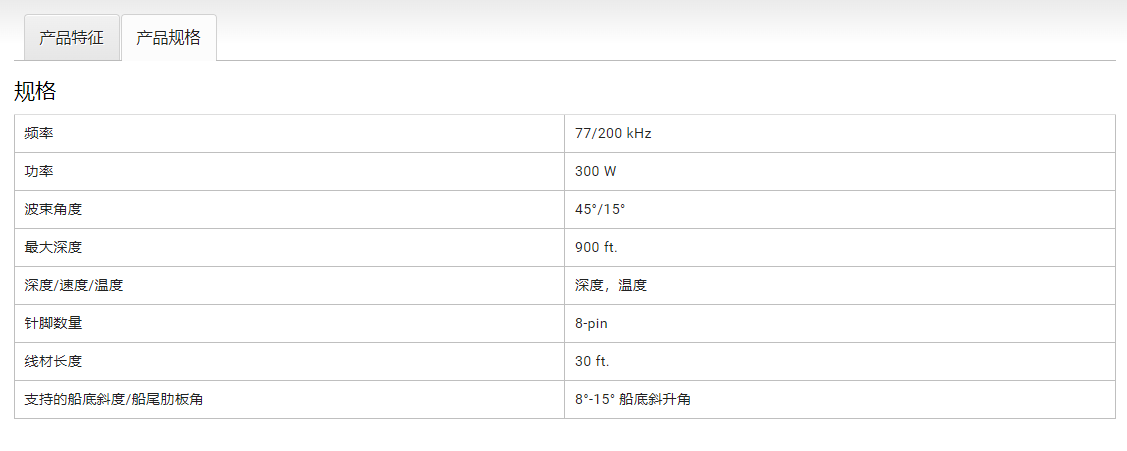The image size is (1127, 451).
Task: Click the 最大深度 label cell
Action: (x=53, y=247)
